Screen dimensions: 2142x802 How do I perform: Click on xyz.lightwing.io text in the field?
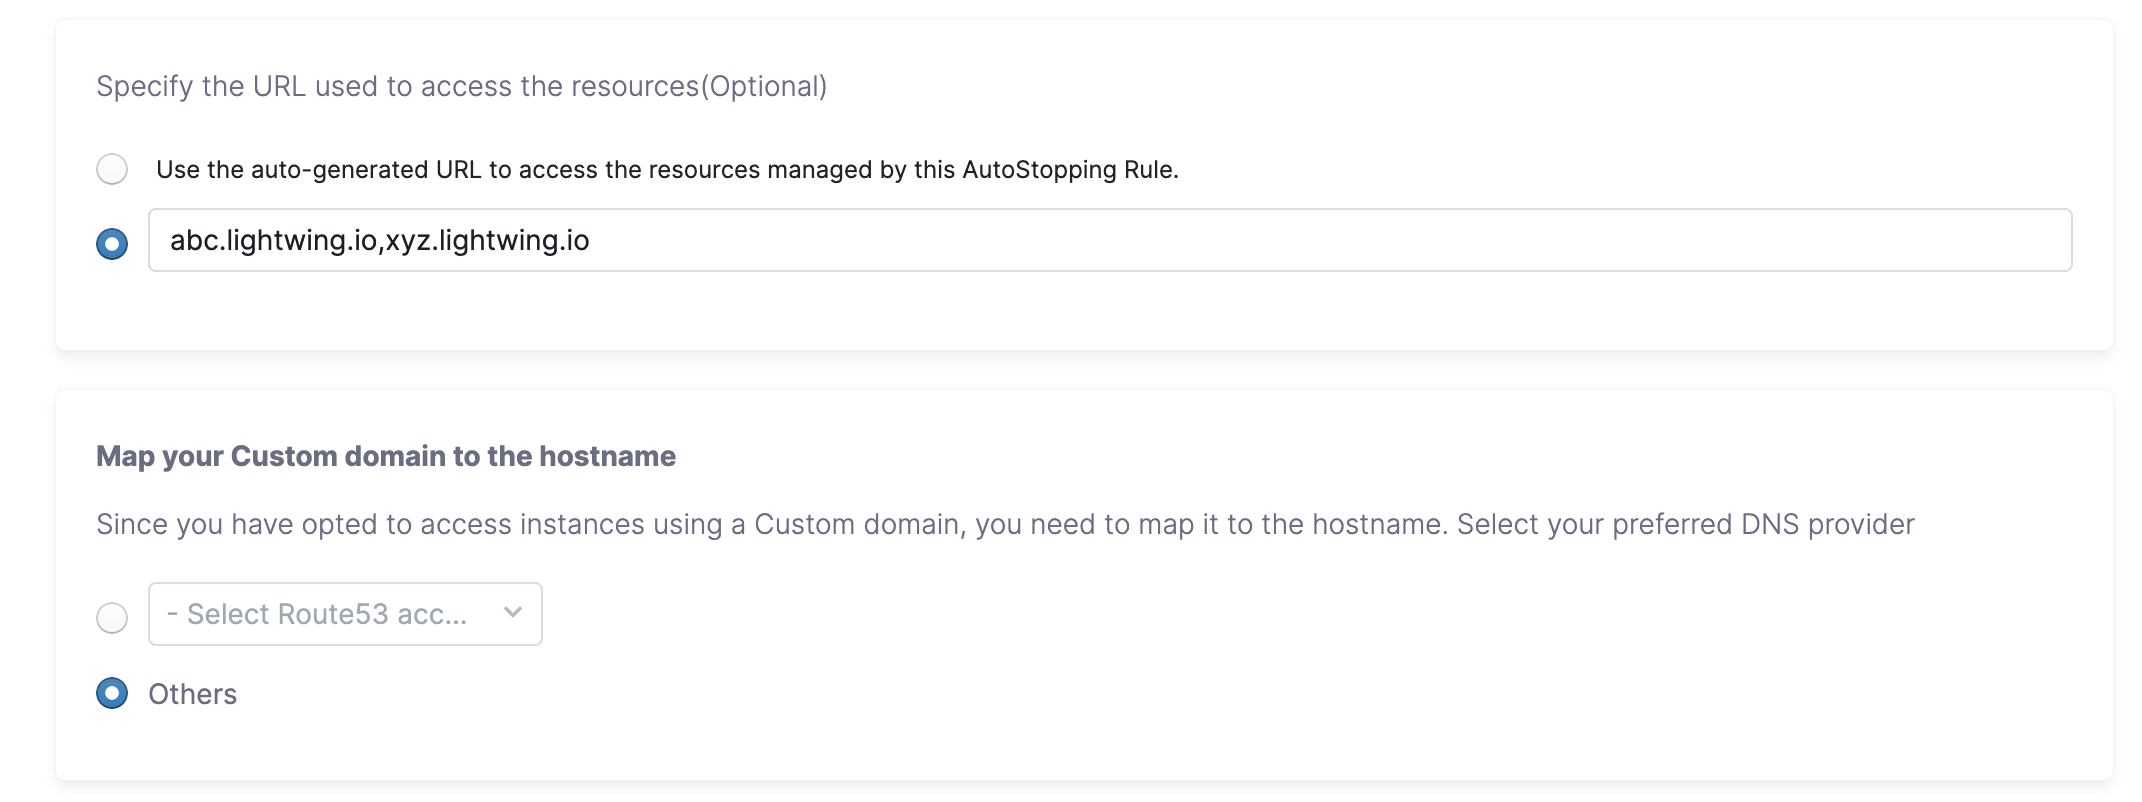click(x=488, y=241)
